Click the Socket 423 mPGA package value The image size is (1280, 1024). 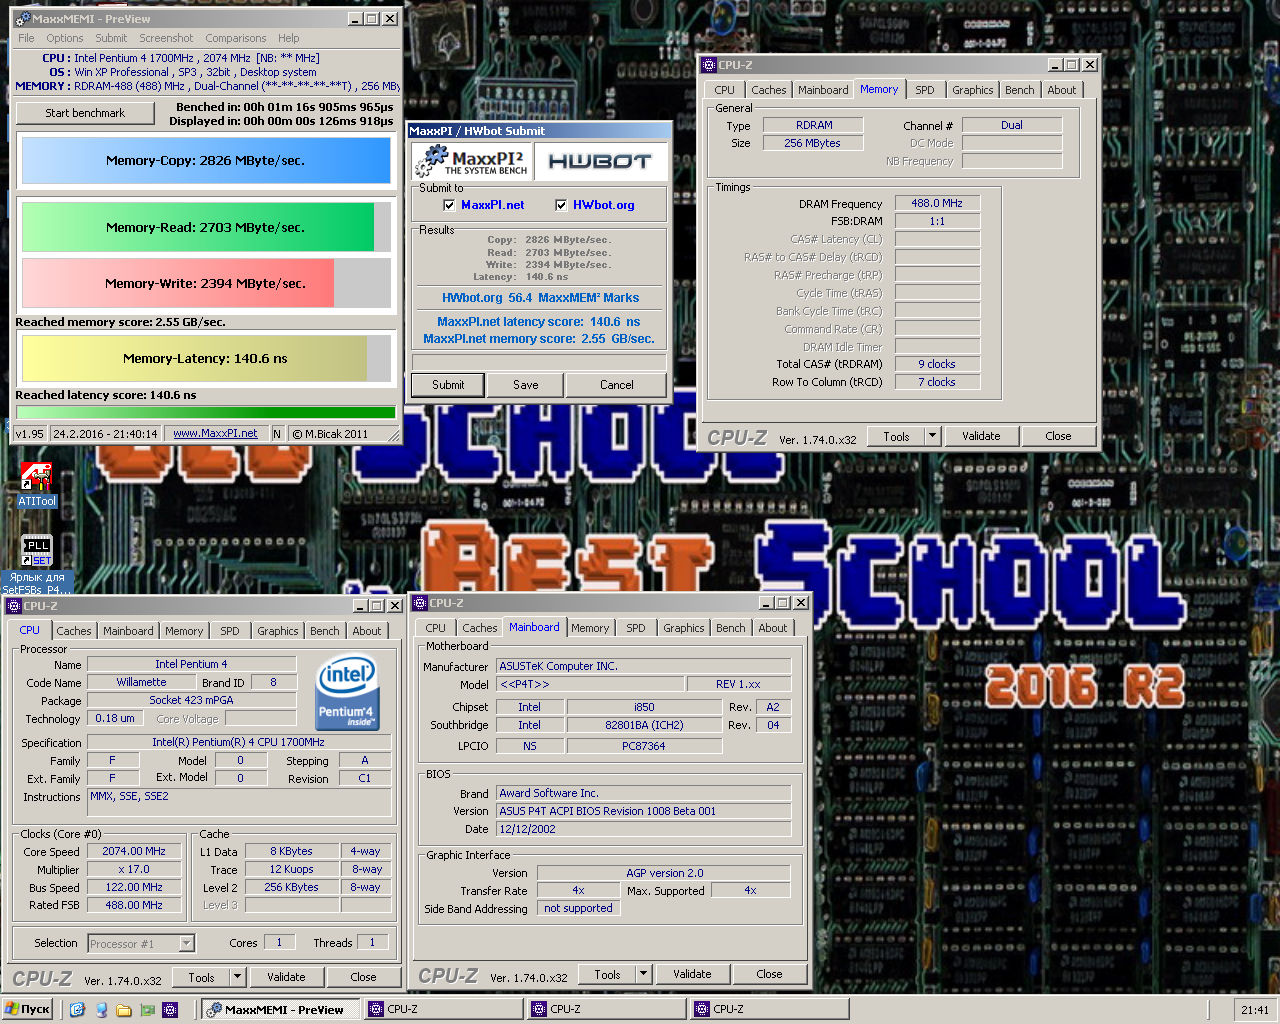[x=191, y=700]
